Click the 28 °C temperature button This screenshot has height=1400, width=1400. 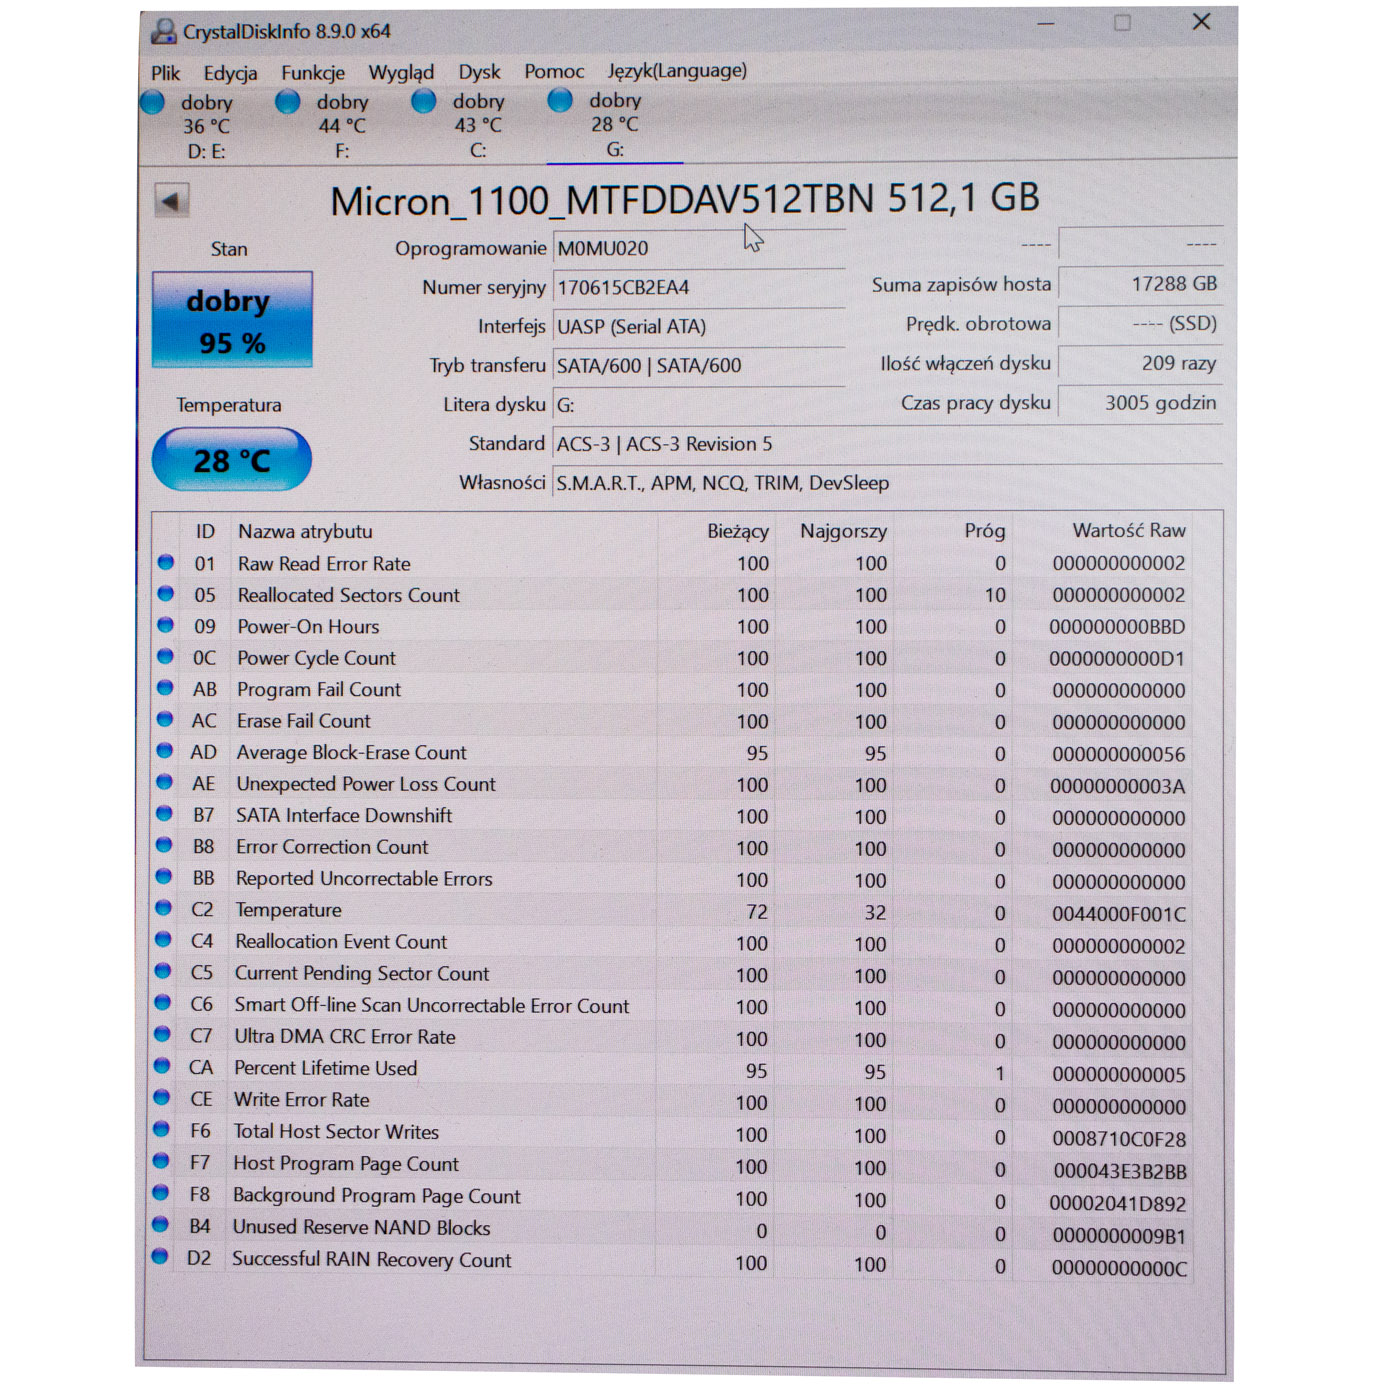click(x=232, y=460)
